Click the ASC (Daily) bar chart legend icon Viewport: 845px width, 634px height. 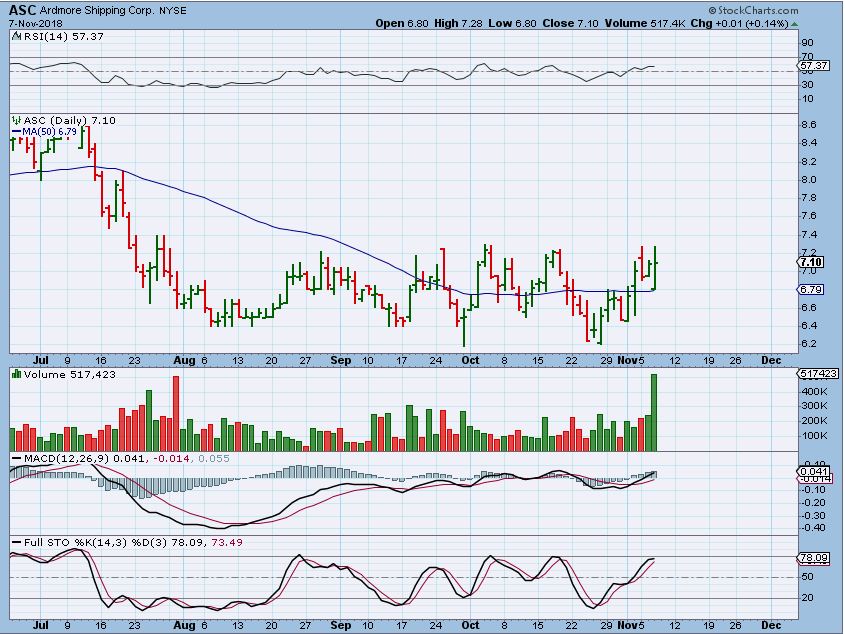click(x=16, y=121)
